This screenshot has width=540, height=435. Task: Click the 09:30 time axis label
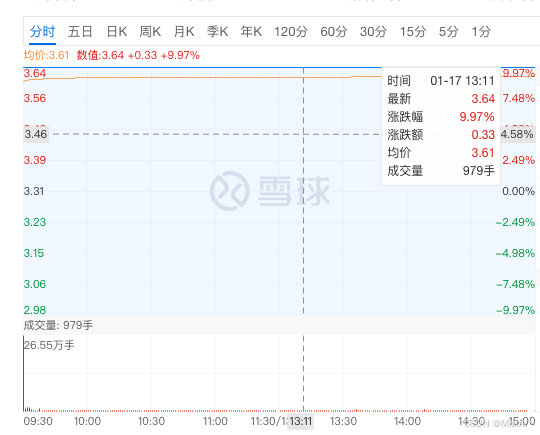38,421
